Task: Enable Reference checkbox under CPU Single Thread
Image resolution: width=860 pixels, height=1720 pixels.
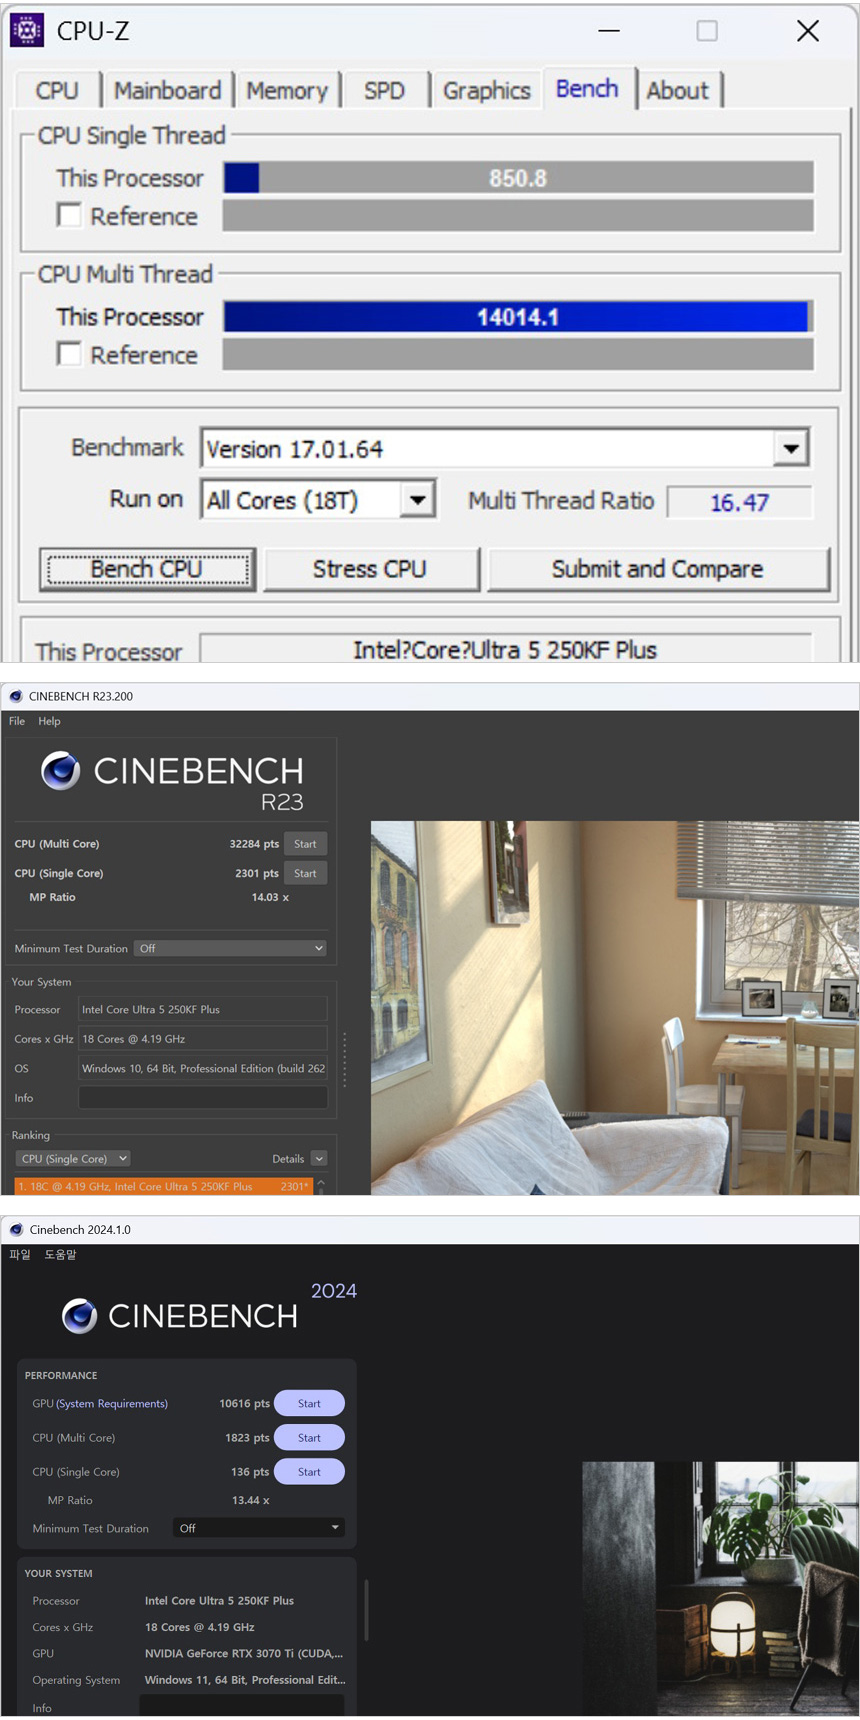Action: click(x=69, y=216)
